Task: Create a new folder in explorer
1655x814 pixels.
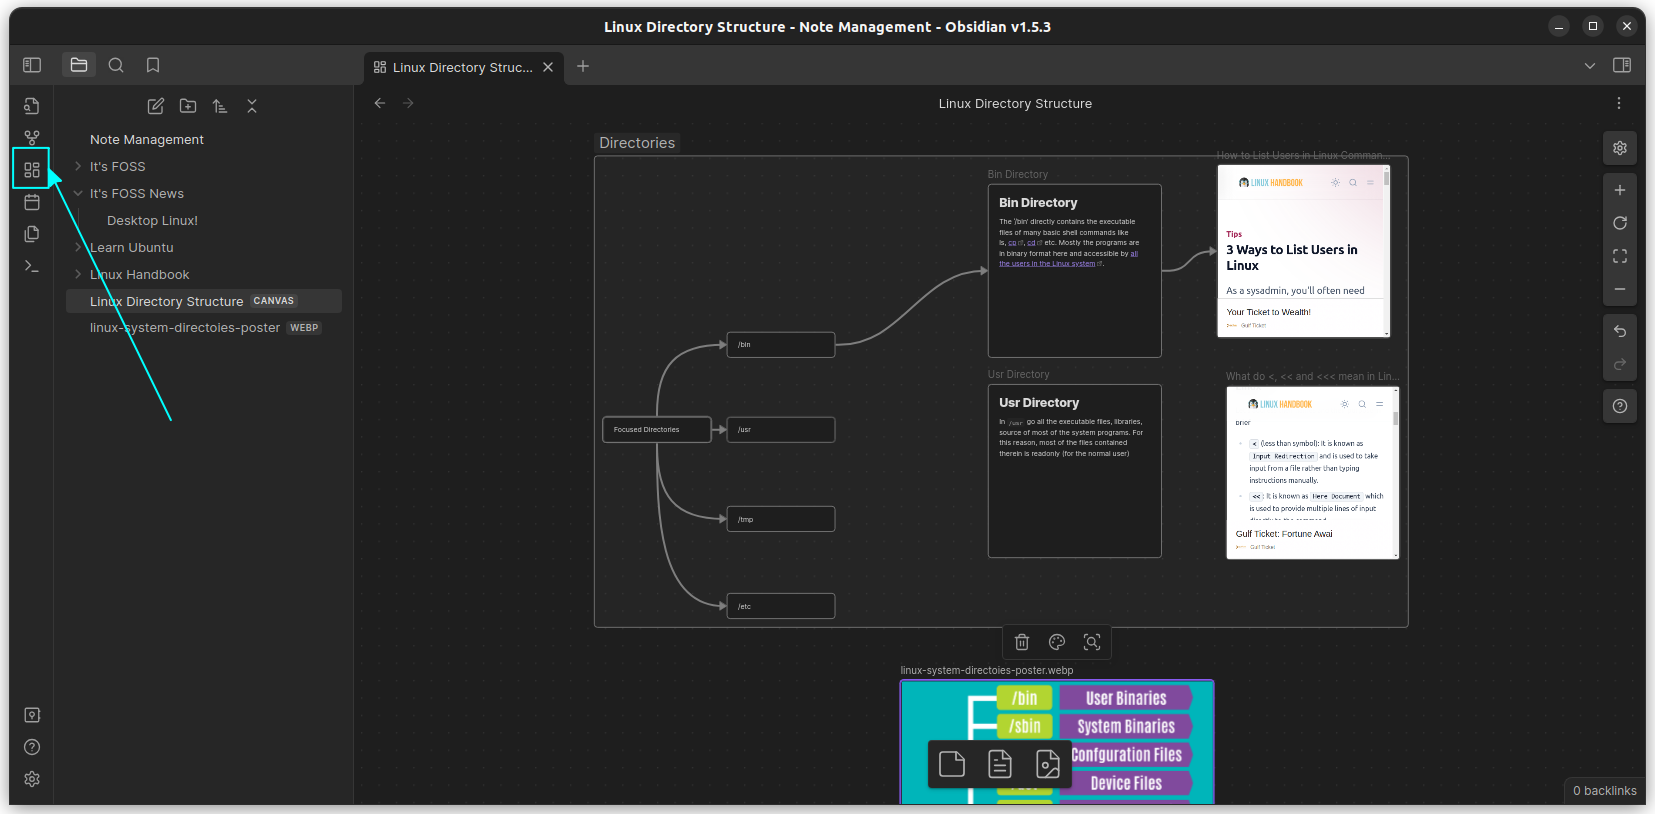Action: (188, 106)
